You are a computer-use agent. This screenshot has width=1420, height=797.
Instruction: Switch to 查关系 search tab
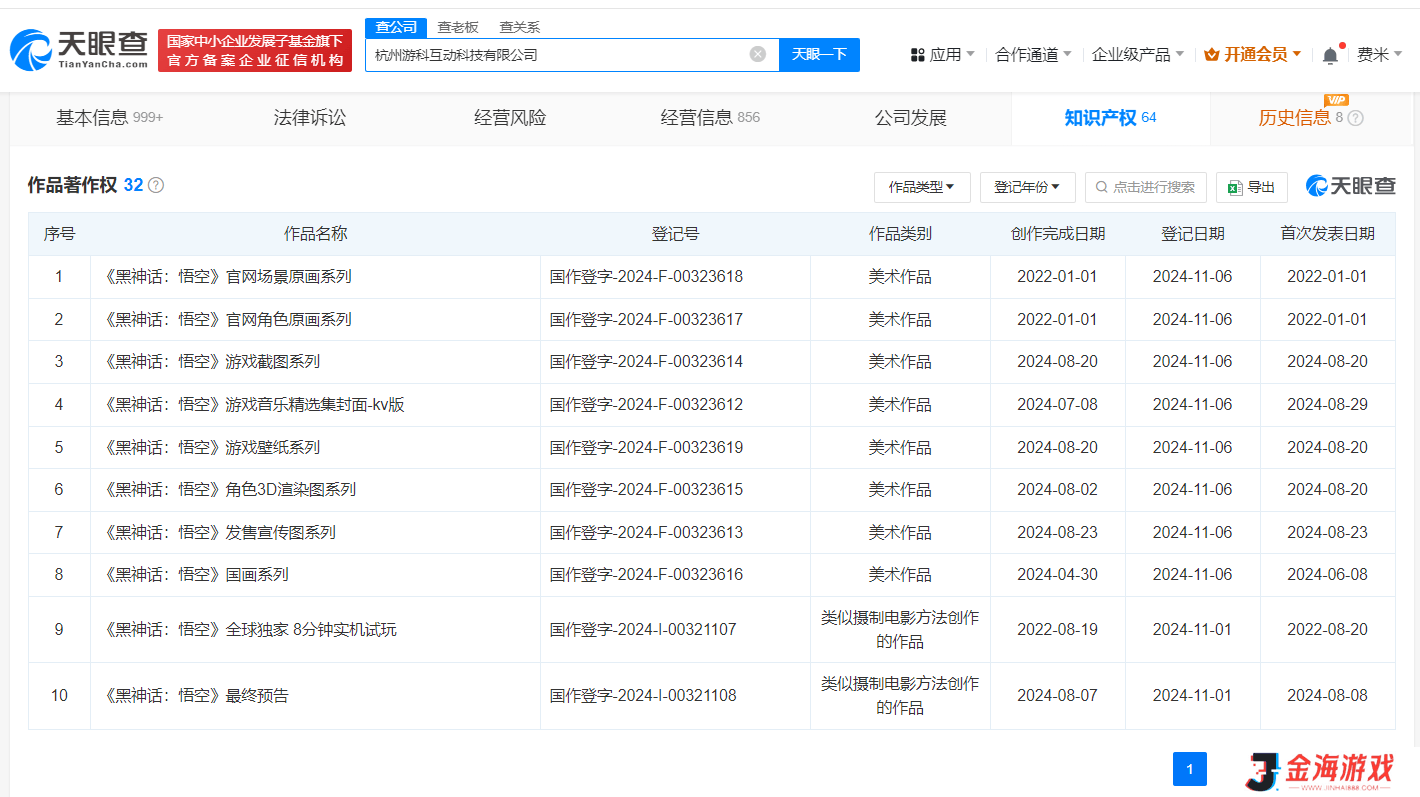[519, 27]
